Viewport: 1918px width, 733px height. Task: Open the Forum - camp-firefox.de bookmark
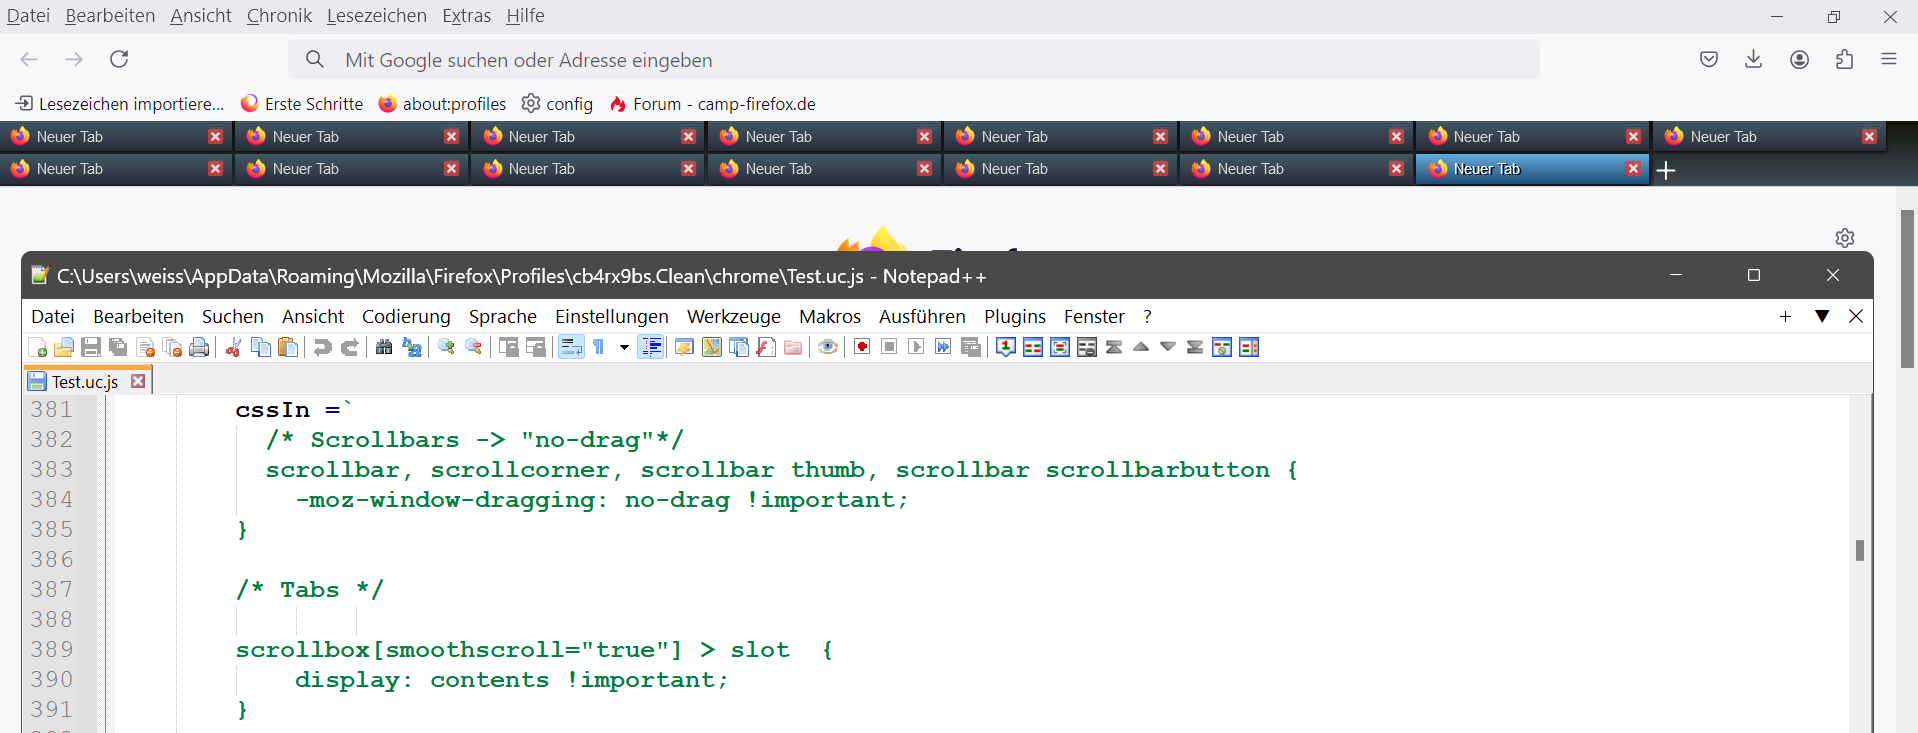point(712,104)
